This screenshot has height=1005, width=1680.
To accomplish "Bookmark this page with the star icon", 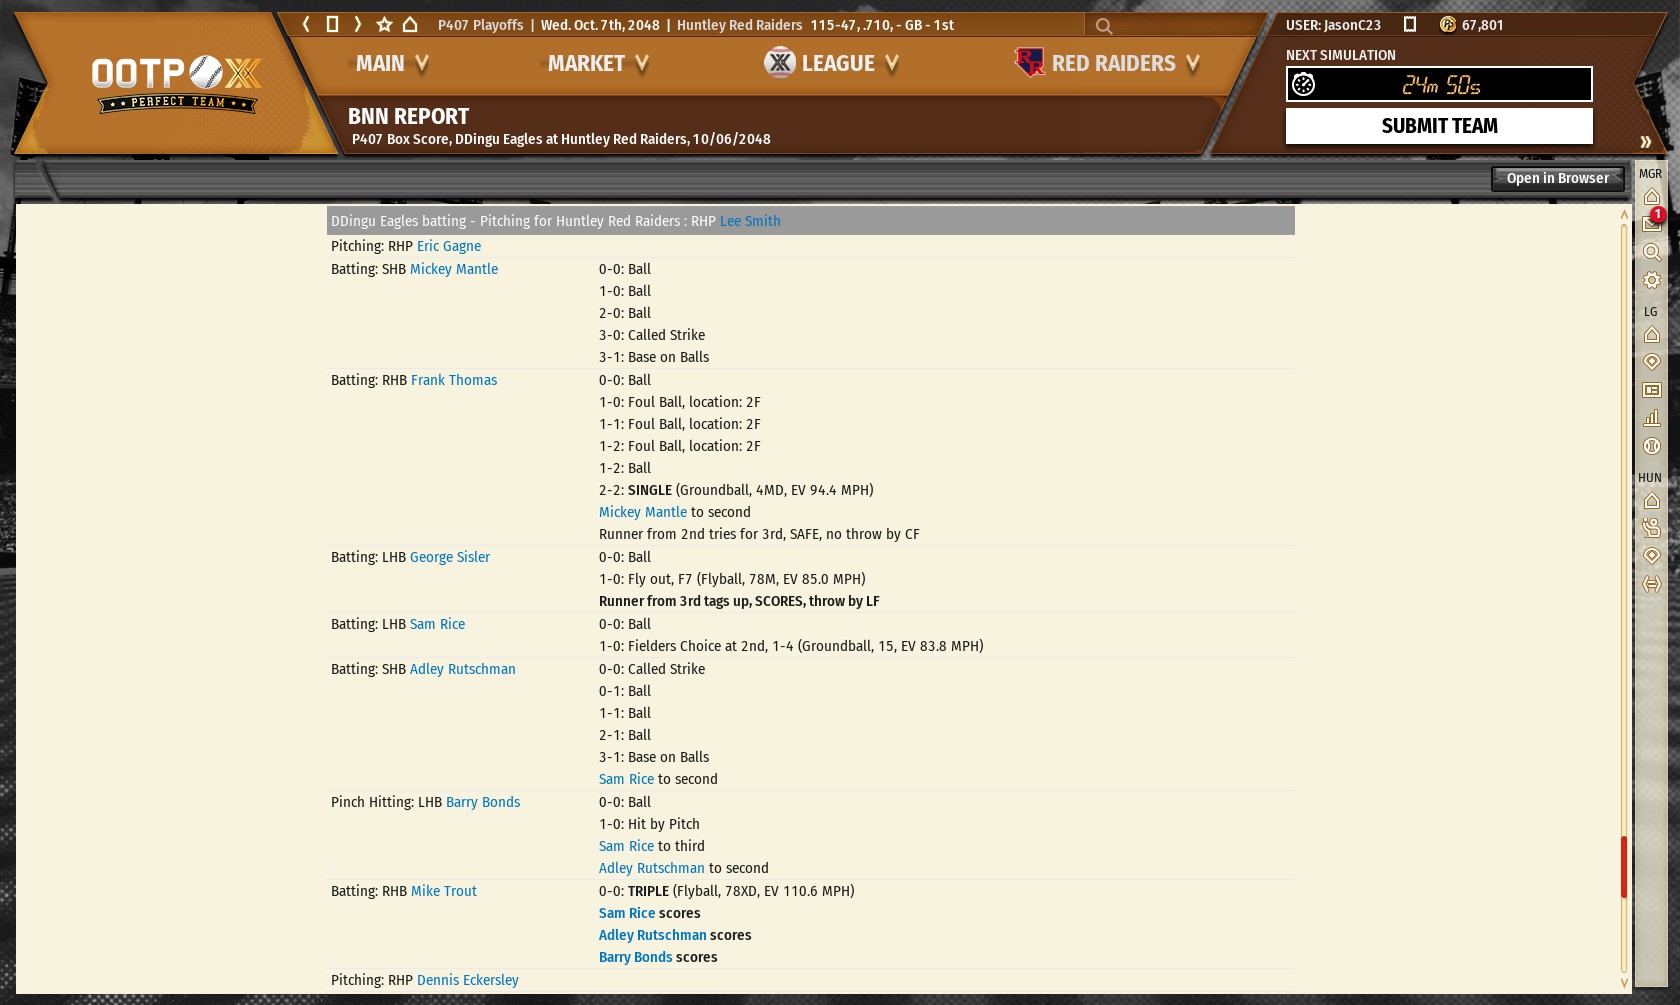I will [384, 24].
